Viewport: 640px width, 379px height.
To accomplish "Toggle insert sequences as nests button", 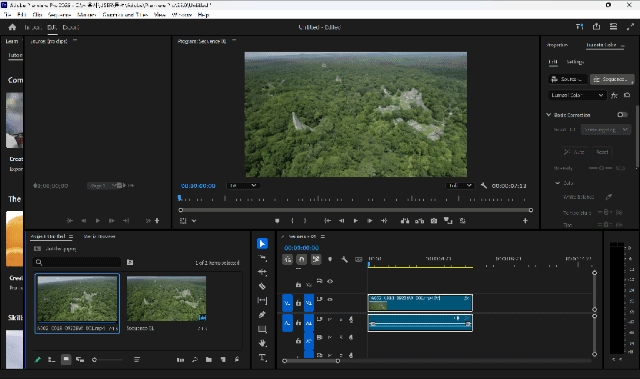I will (287, 259).
